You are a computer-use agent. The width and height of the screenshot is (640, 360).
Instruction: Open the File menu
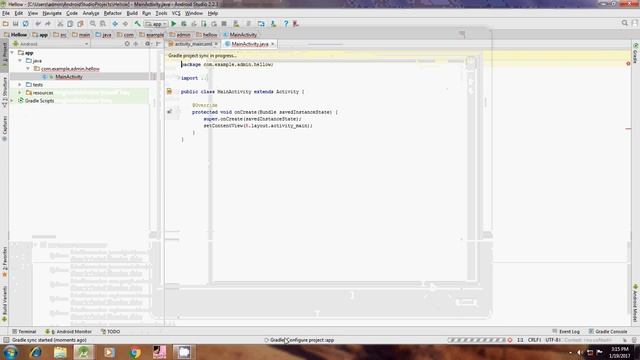click(x=6, y=13)
